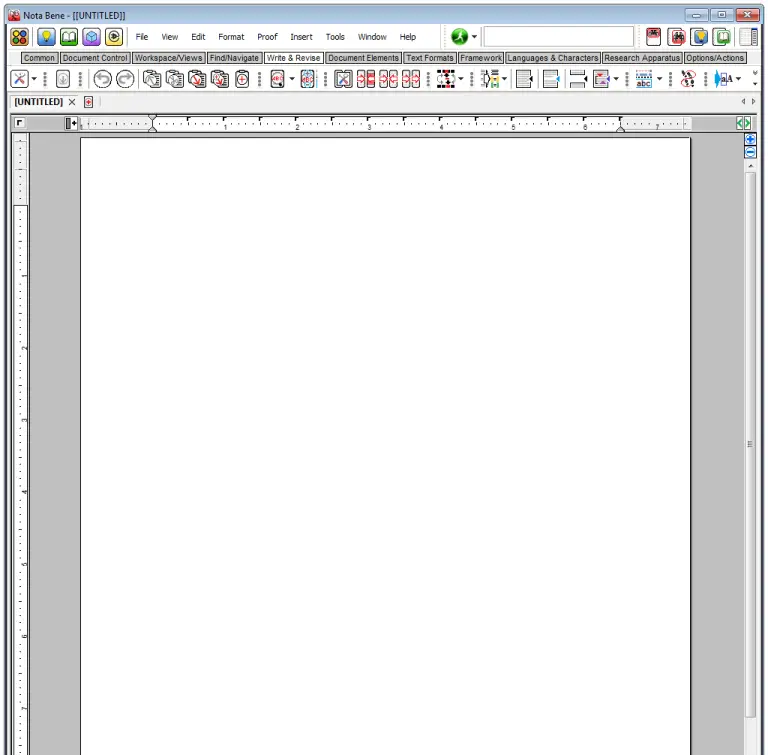Screen dimensions: 768x755
Task: Expand dropdown next to crossed tools icon
Action: pos(34,78)
